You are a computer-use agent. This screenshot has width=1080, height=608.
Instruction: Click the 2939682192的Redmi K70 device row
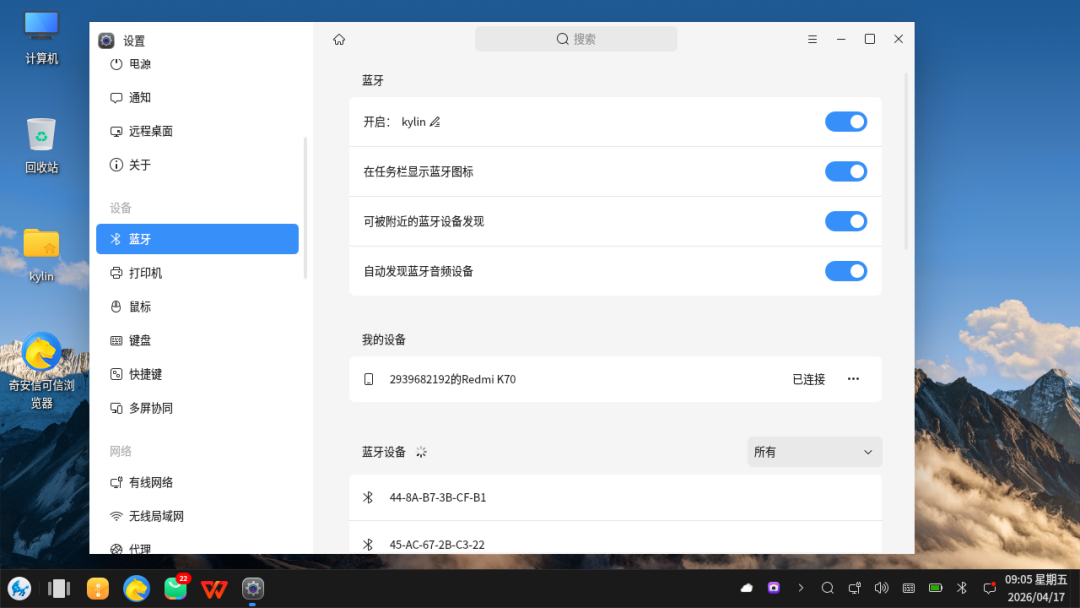coord(615,379)
